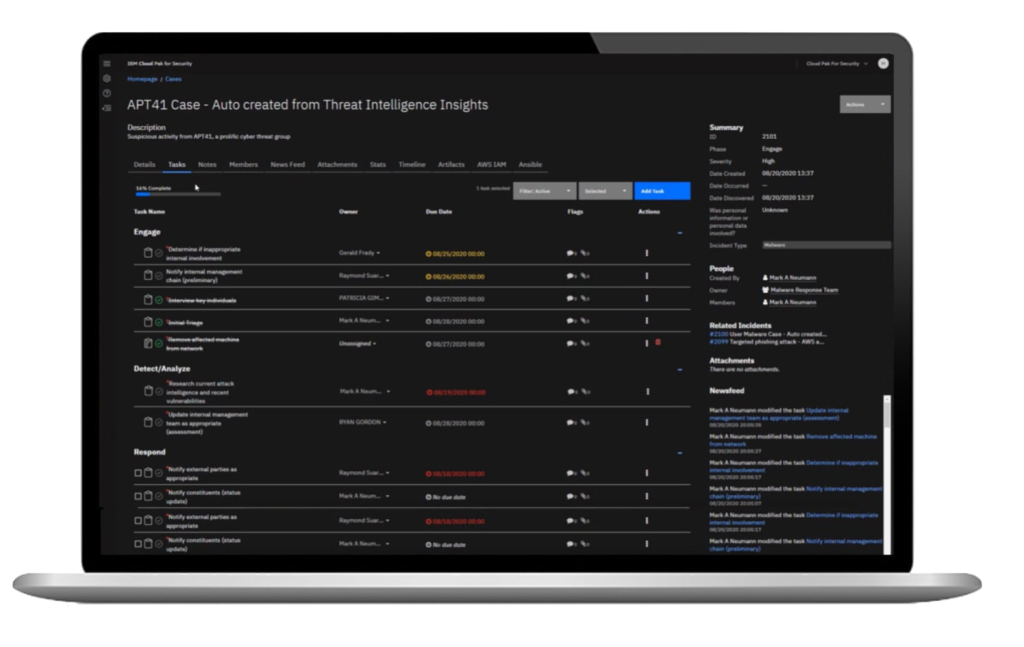Toggle green completion check for Interview key individuals
This screenshot has width=1024, height=647.
point(159,300)
